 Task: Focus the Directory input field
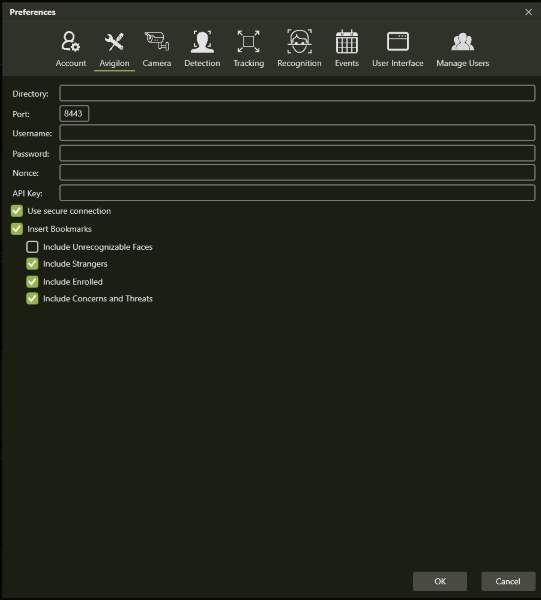[297, 93]
